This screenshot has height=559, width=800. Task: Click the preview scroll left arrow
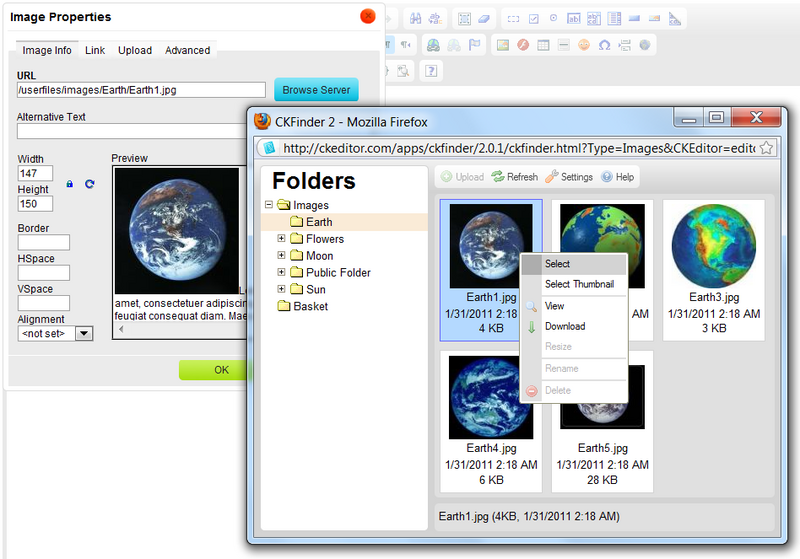pyautogui.click(x=121, y=329)
